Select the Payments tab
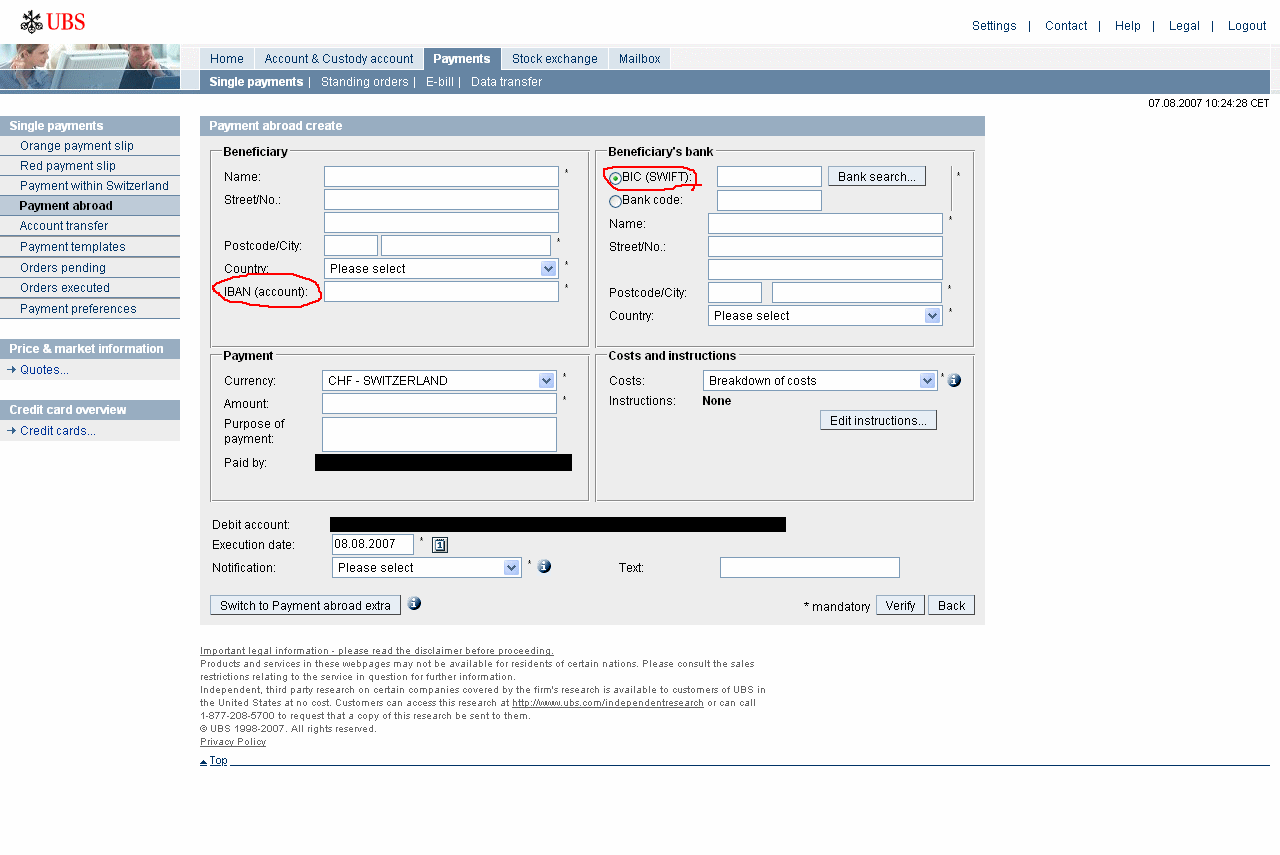This screenshot has width=1280, height=855. (462, 59)
